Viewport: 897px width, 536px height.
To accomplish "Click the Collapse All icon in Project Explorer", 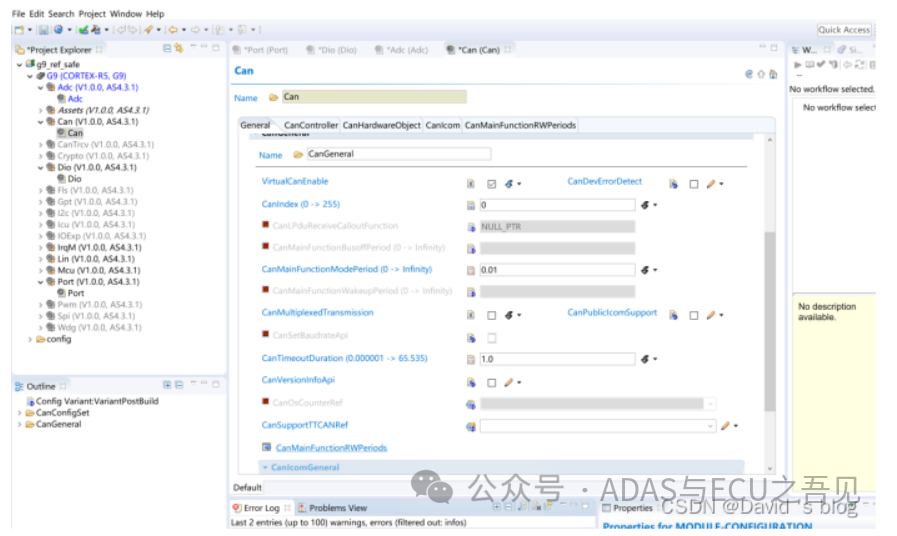I will [167, 49].
